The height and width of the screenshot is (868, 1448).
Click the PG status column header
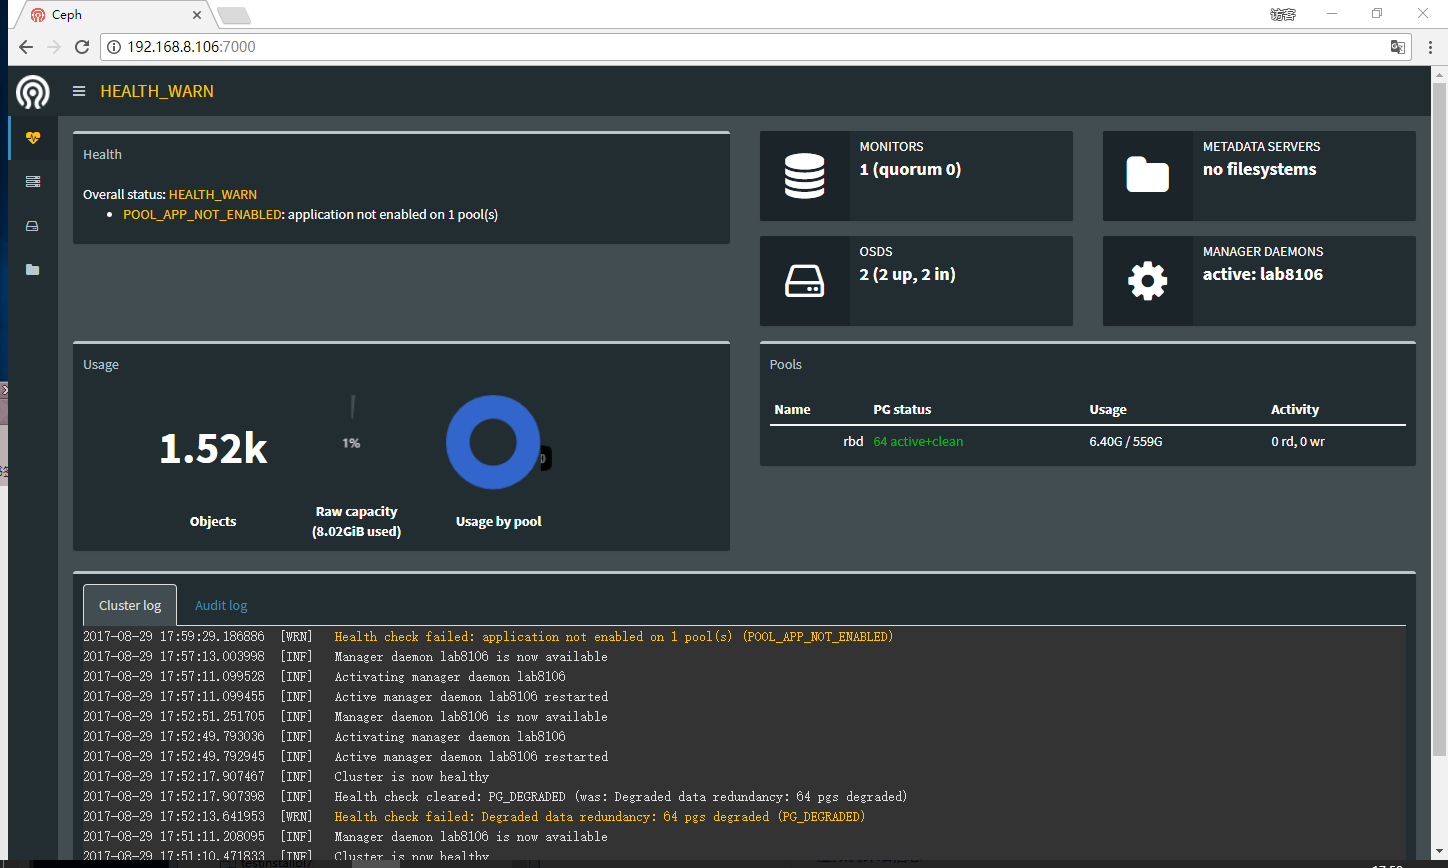coord(902,409)
